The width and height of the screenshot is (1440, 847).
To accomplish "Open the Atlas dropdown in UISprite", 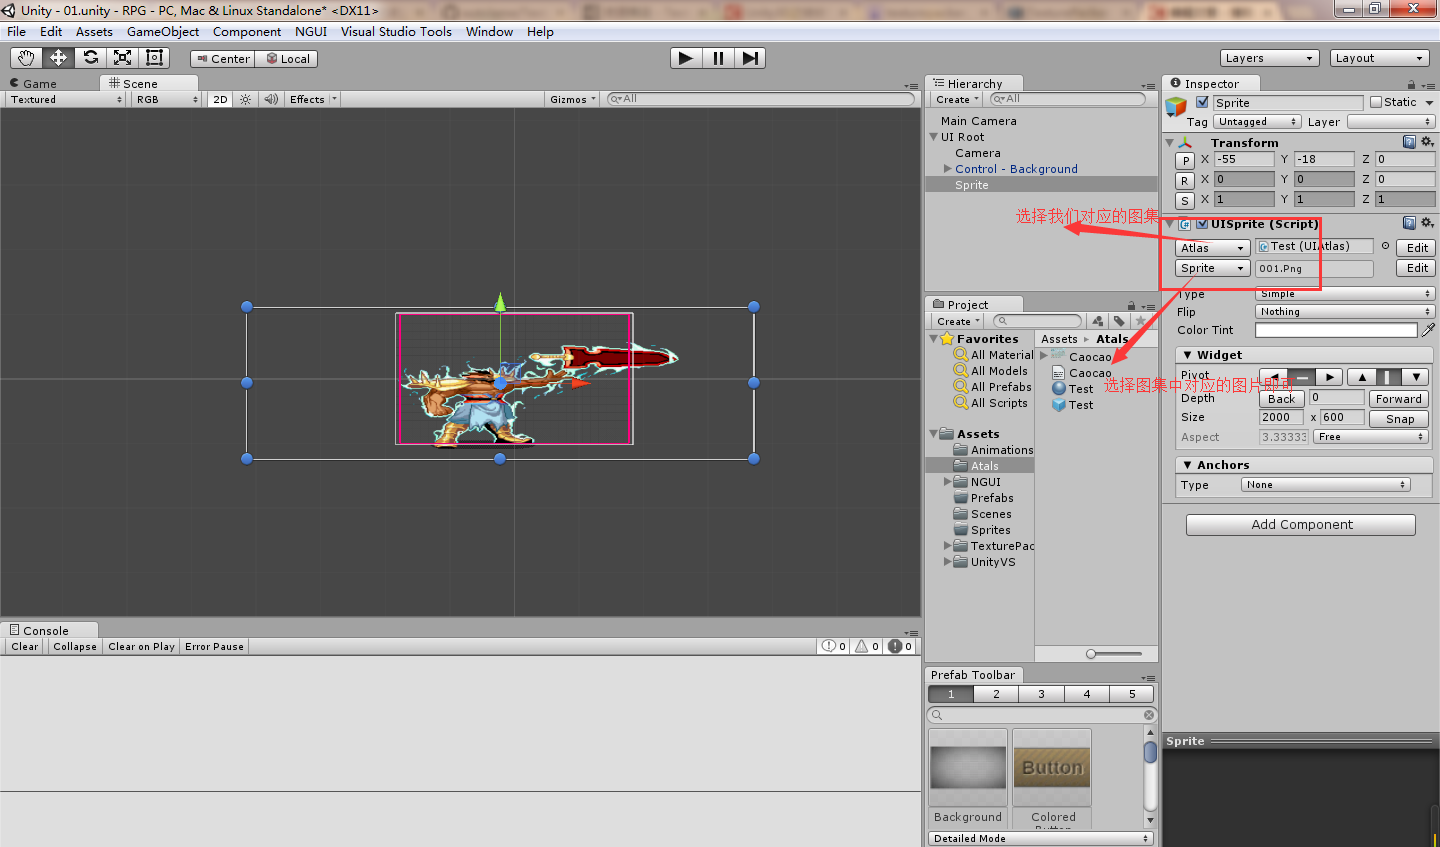I will click(x=1211, y=247).
